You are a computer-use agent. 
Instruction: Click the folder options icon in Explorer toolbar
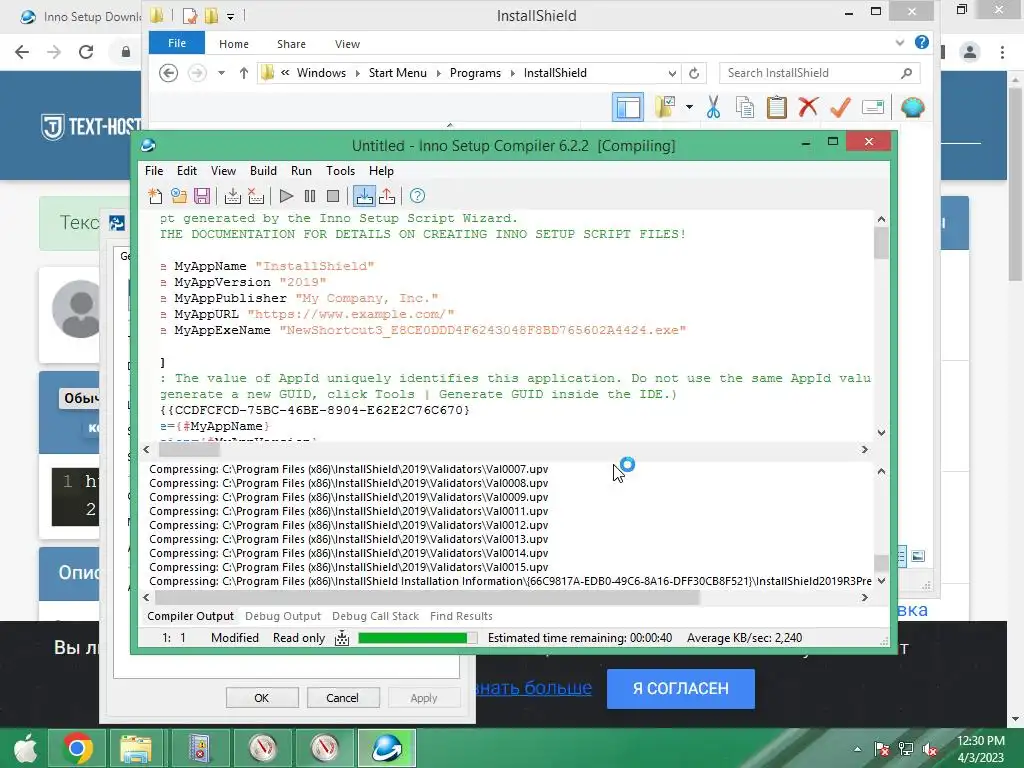tap(665, 107)
